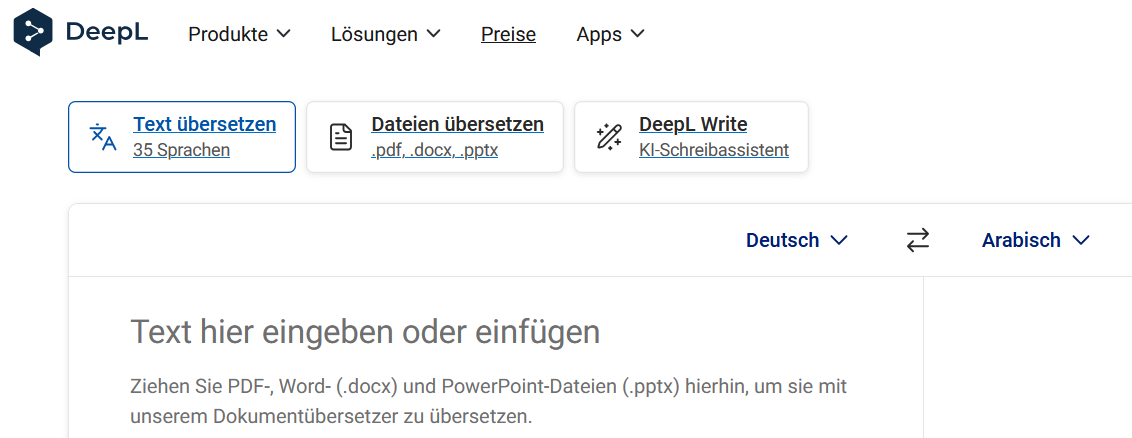
Task: Select the Text übersetzen tab
Action: (182, 137)
